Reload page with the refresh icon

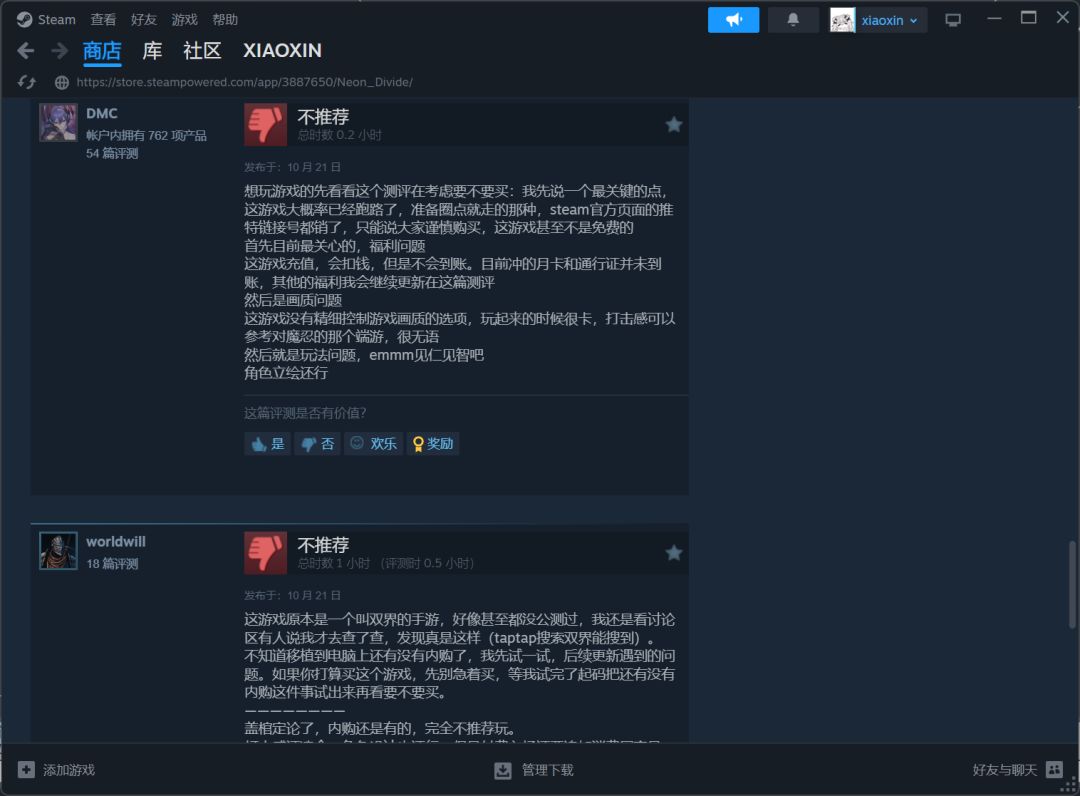(26, 82)
